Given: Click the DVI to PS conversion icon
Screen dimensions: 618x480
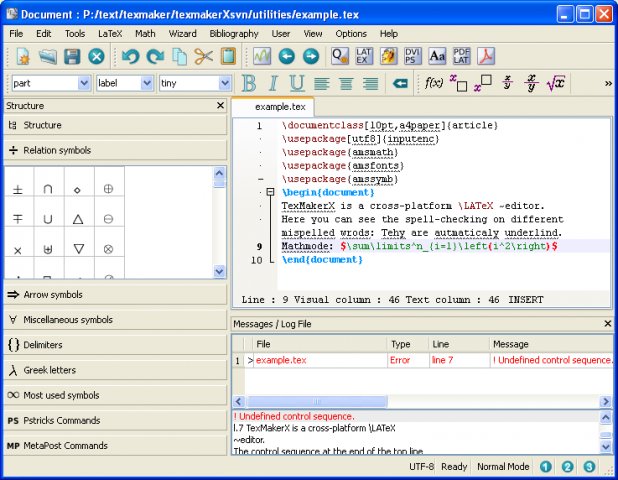Looking at the screenshot, I should pyautogui.click(x=412, y=56).
